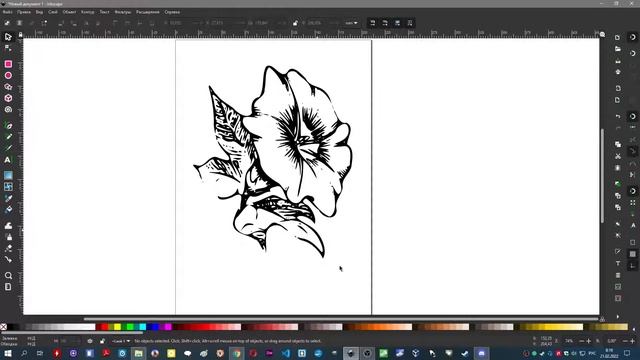This screenshot has height=360, width=640.
Task: Click the horizontal canvas scrollbar
Action: pos(341,319)
